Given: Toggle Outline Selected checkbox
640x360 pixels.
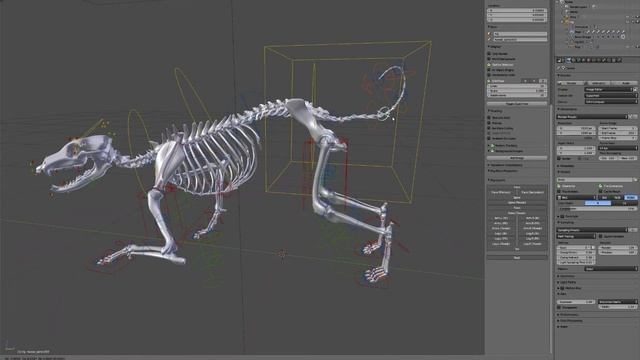Looking at the screenshot, I should 489,64.
